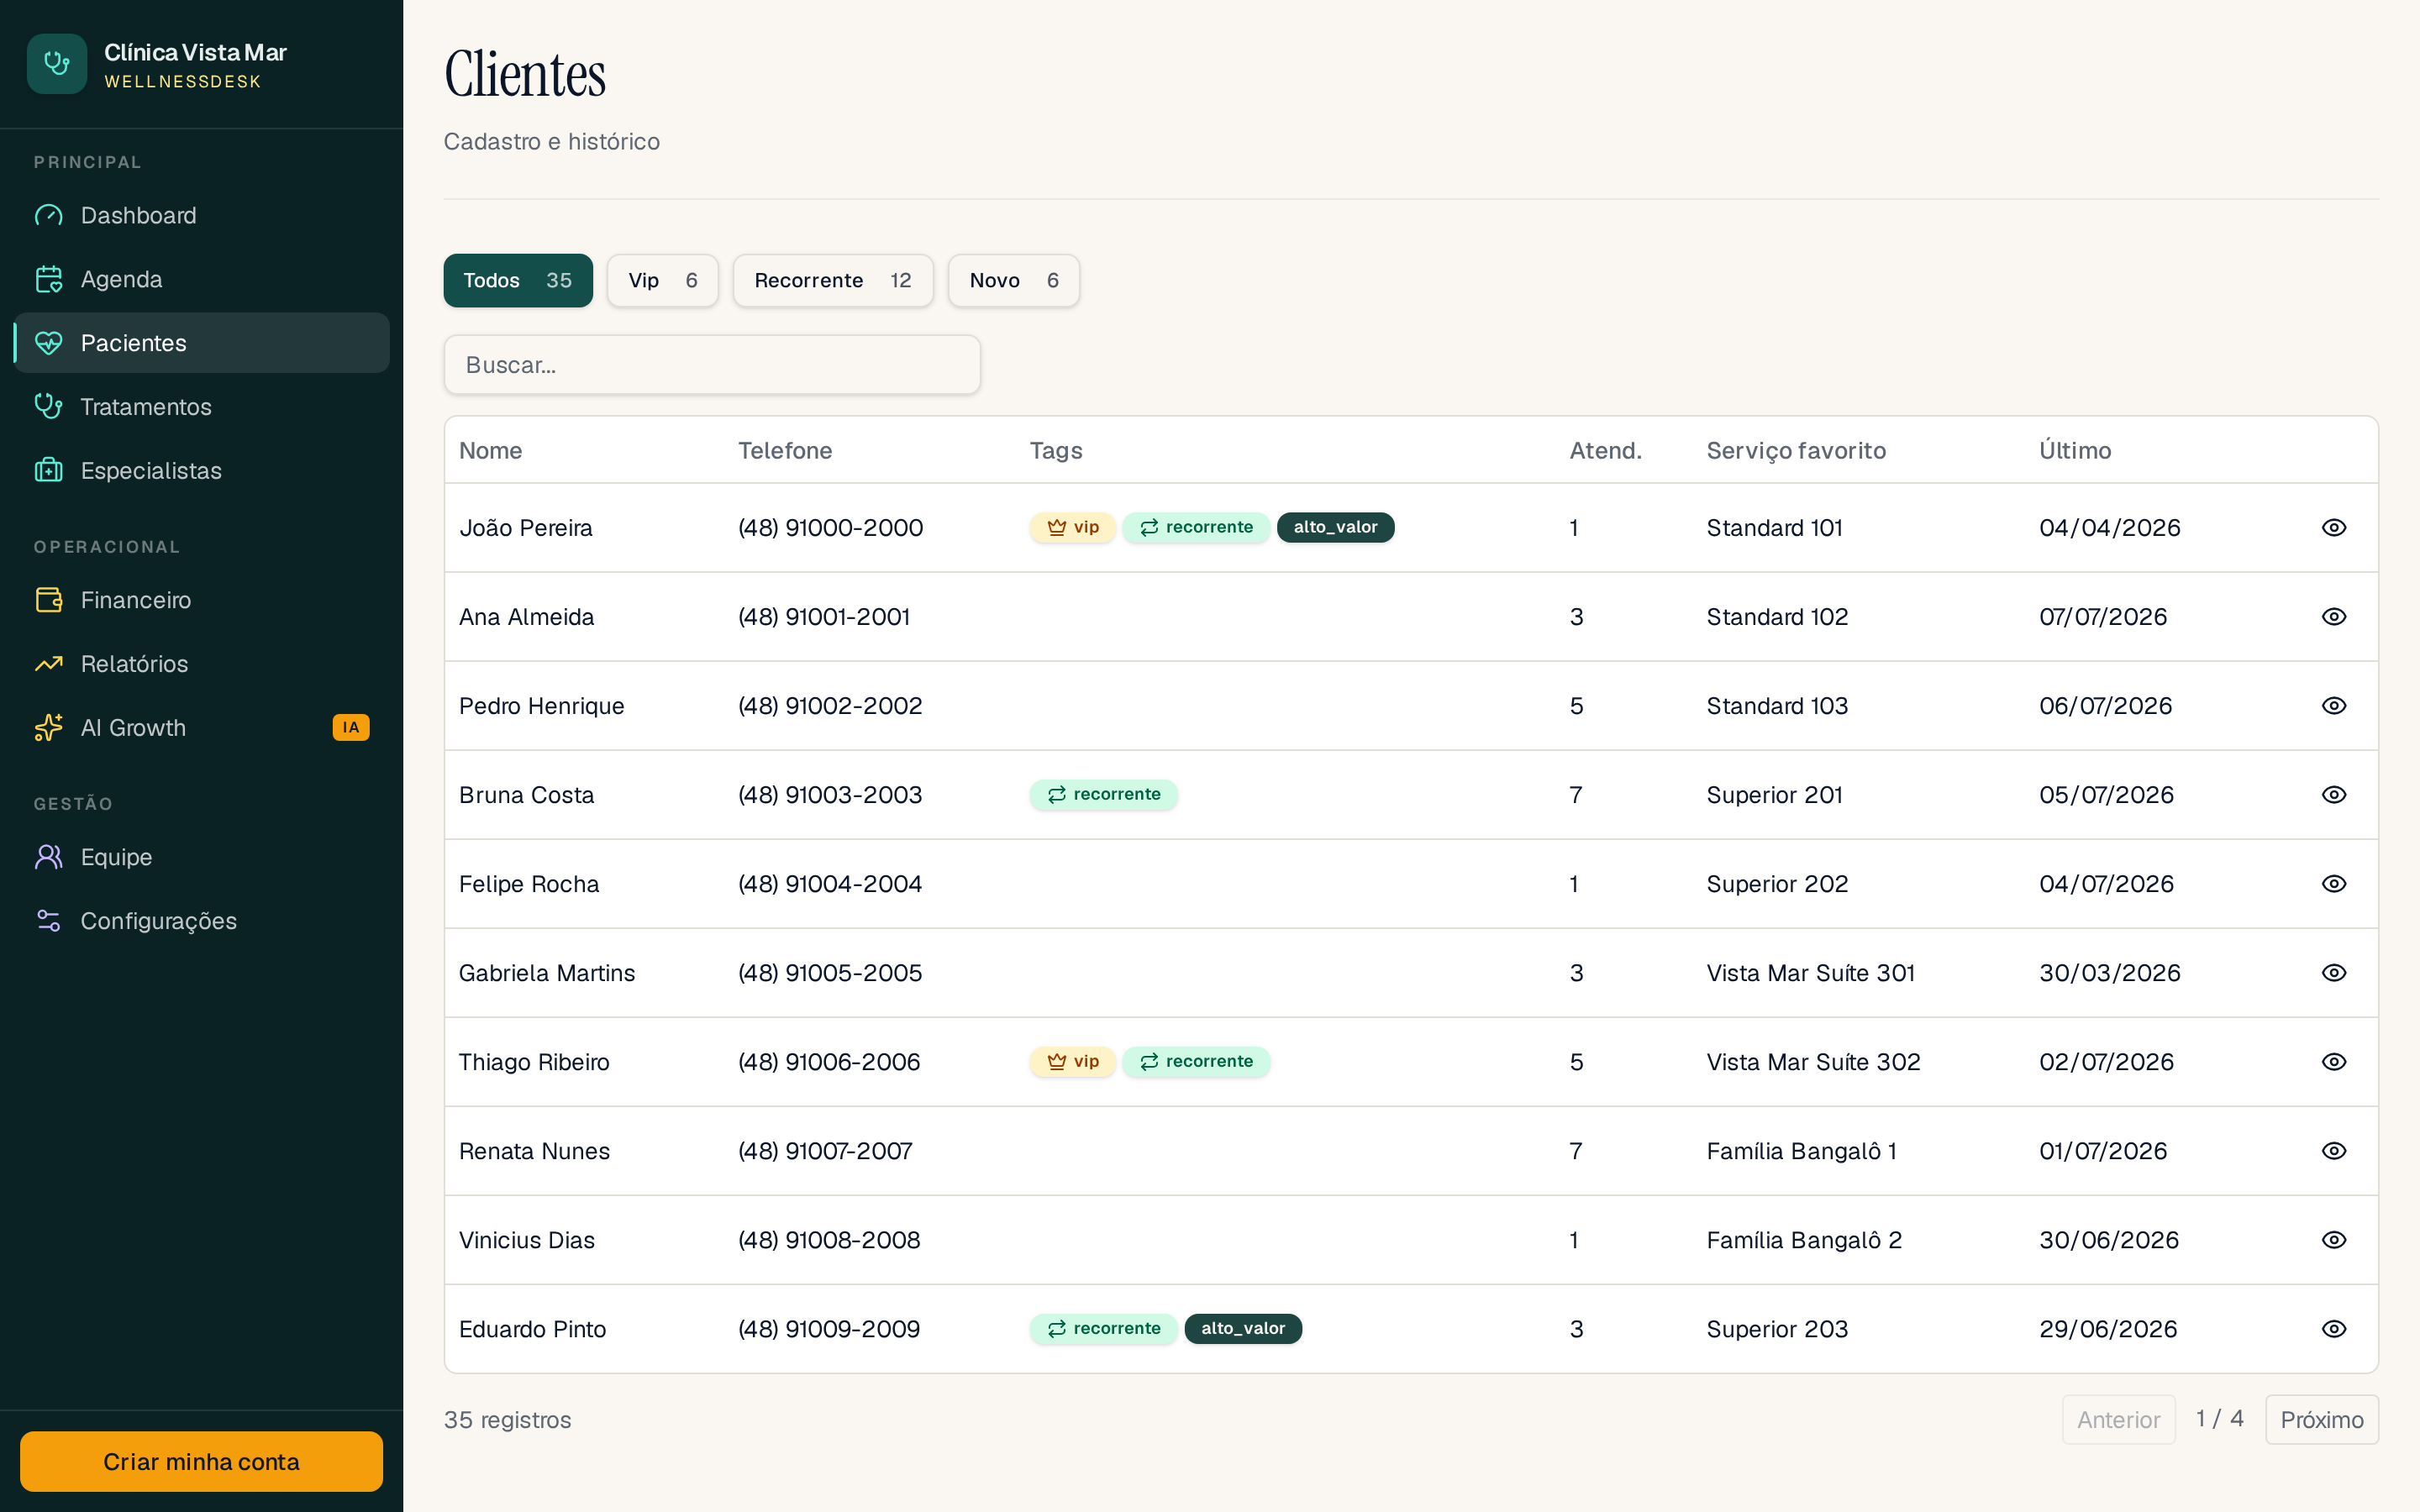Open the Dashboard gauge icon
The width and height of the screenshot is (2420, 1512).
pyautogui.click(x=48, y=215)
